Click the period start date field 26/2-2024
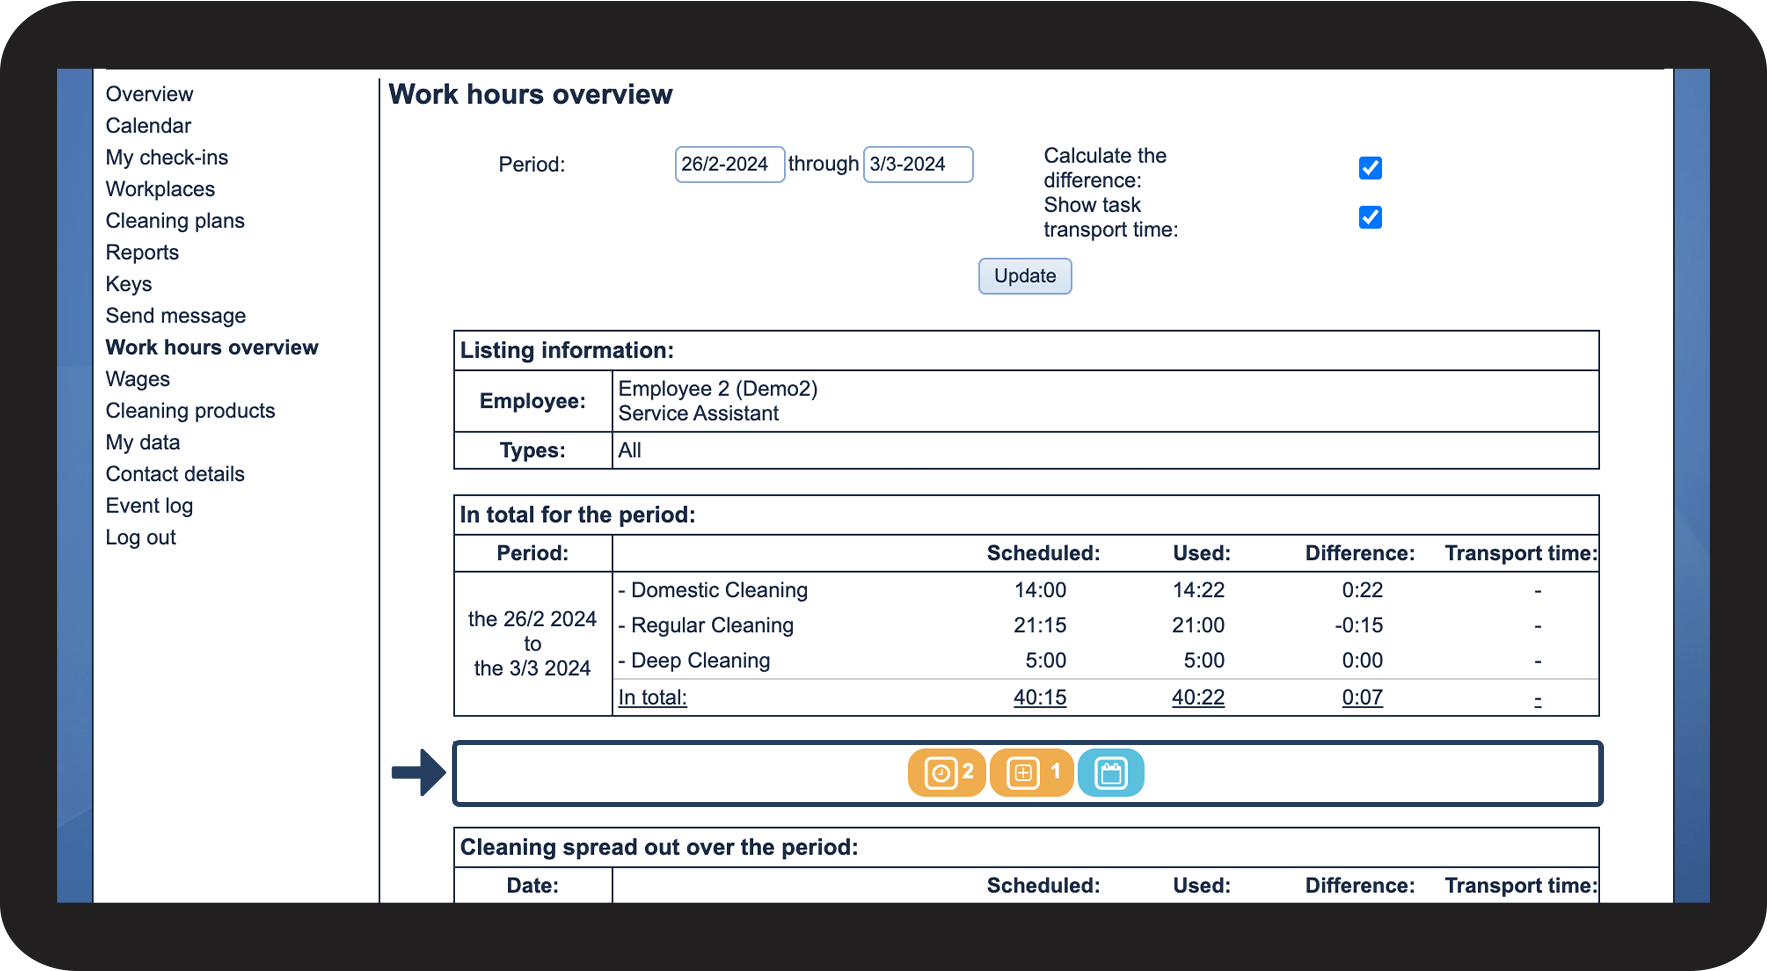Viewport: 1767px width, 971px height. pos(729,164)
